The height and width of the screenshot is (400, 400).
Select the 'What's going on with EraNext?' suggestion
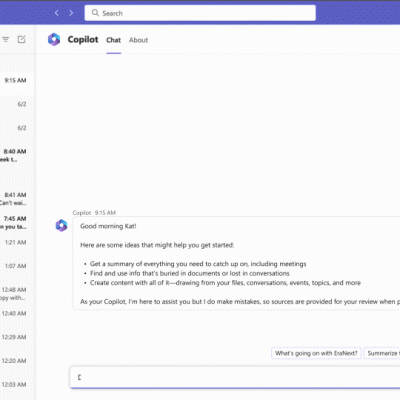pyautogui.click(x=316, y=353)
